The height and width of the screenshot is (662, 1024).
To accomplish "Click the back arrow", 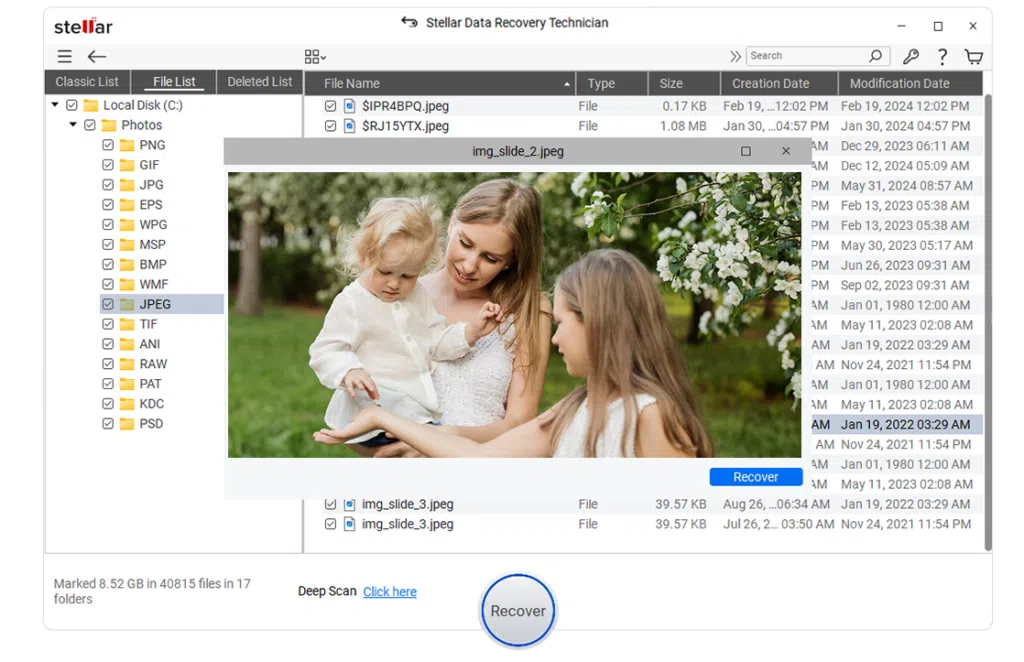I will (97, 57).
